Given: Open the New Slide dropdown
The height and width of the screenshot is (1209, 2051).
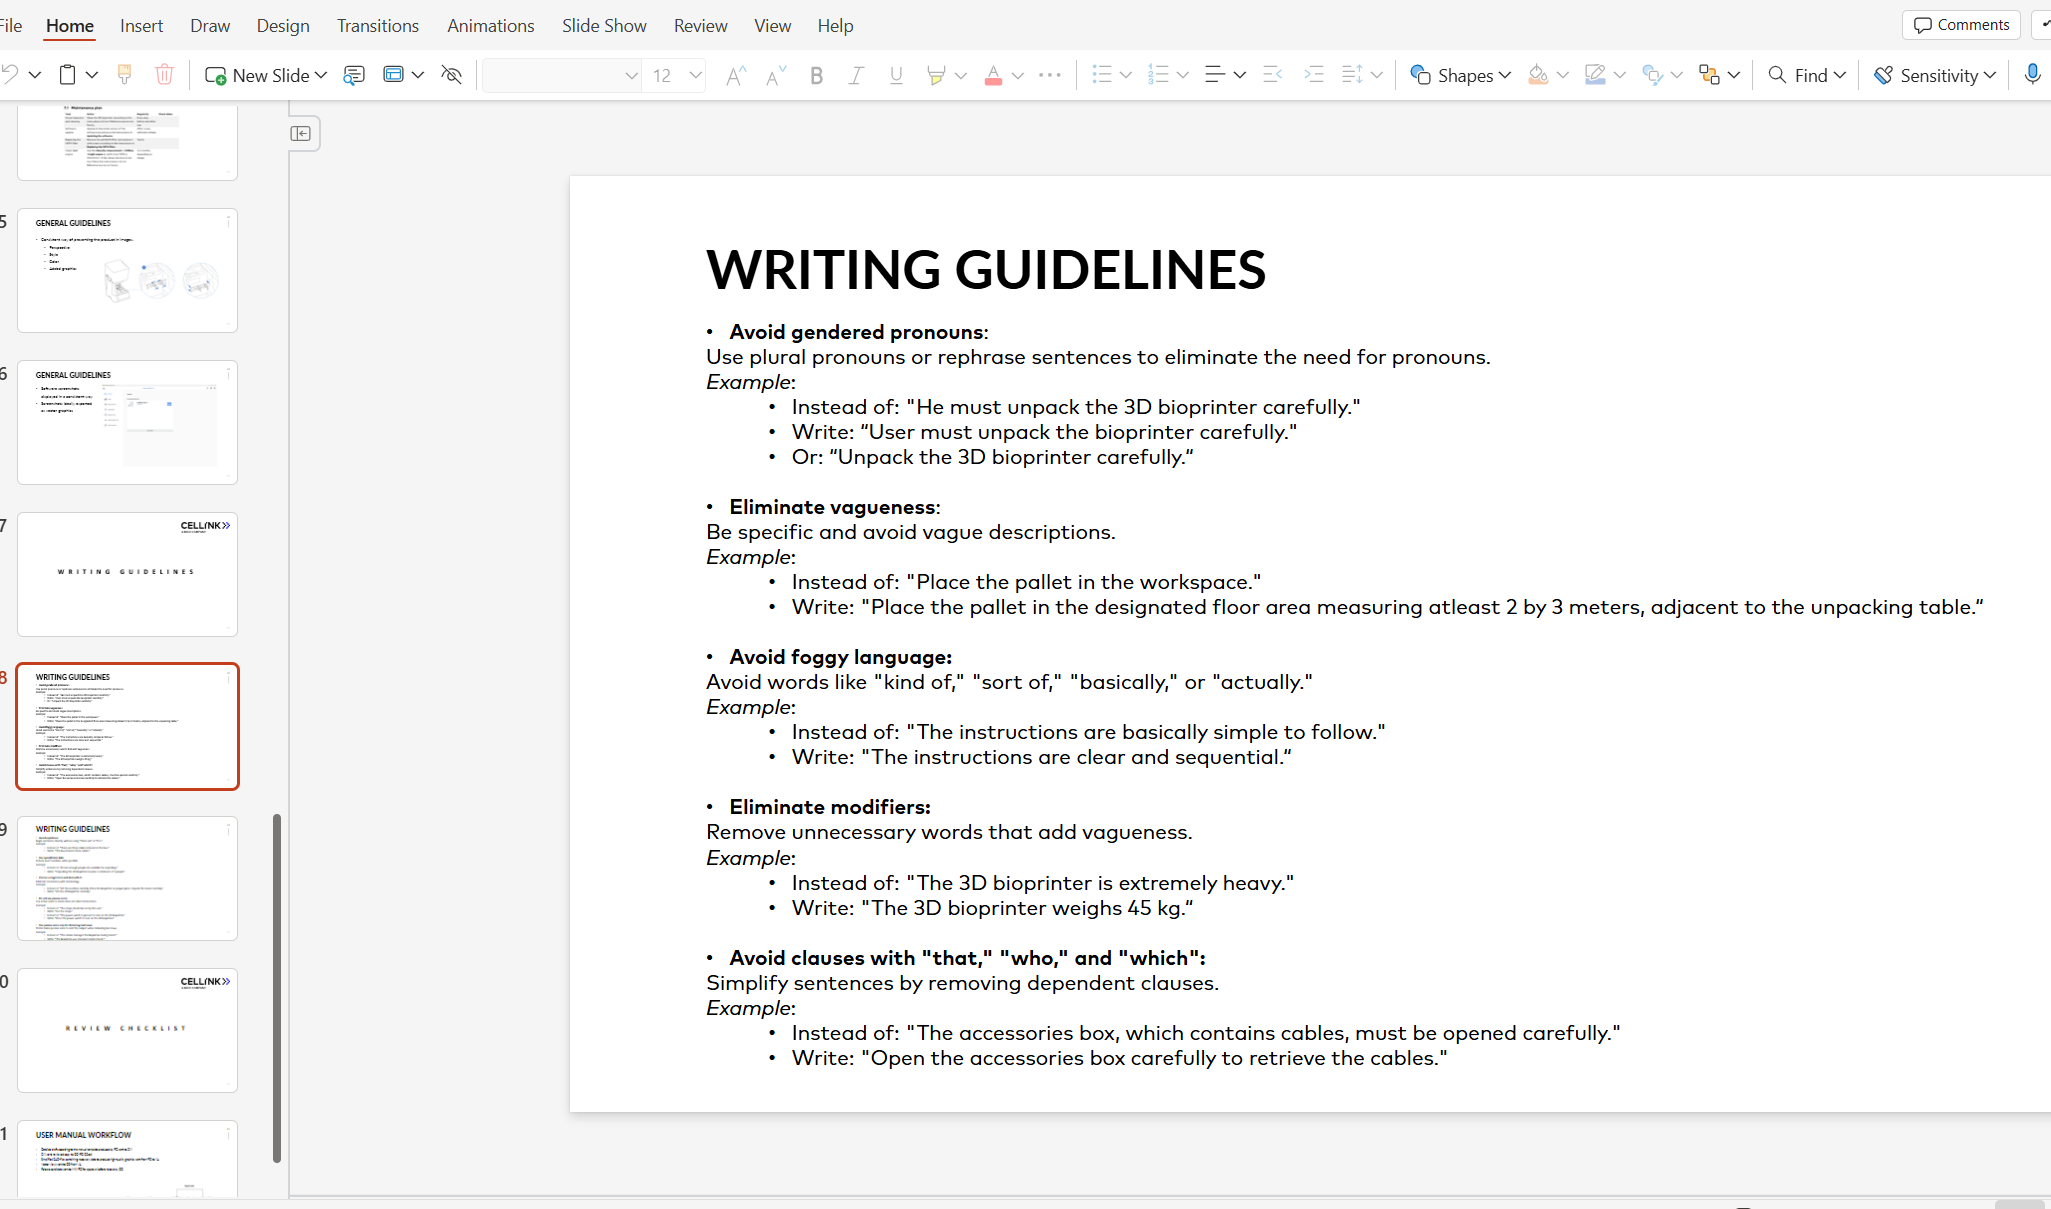Looking at the screenshot, I should click(x=322, y=75).
